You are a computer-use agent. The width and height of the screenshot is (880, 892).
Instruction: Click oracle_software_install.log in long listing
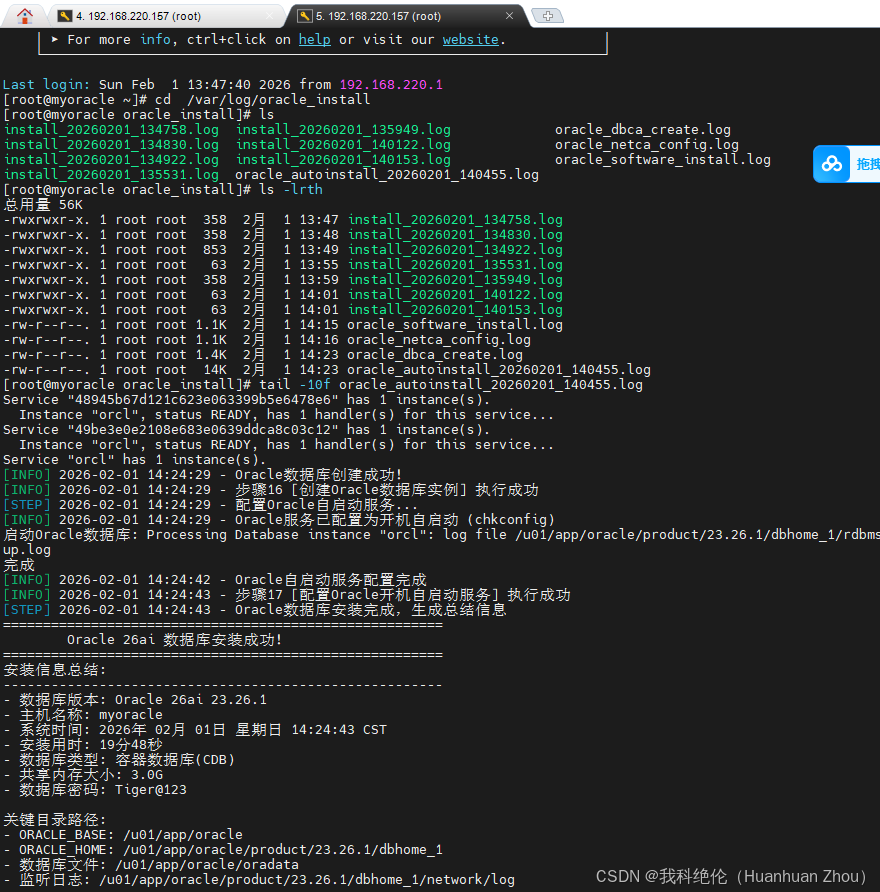(455, 324)
